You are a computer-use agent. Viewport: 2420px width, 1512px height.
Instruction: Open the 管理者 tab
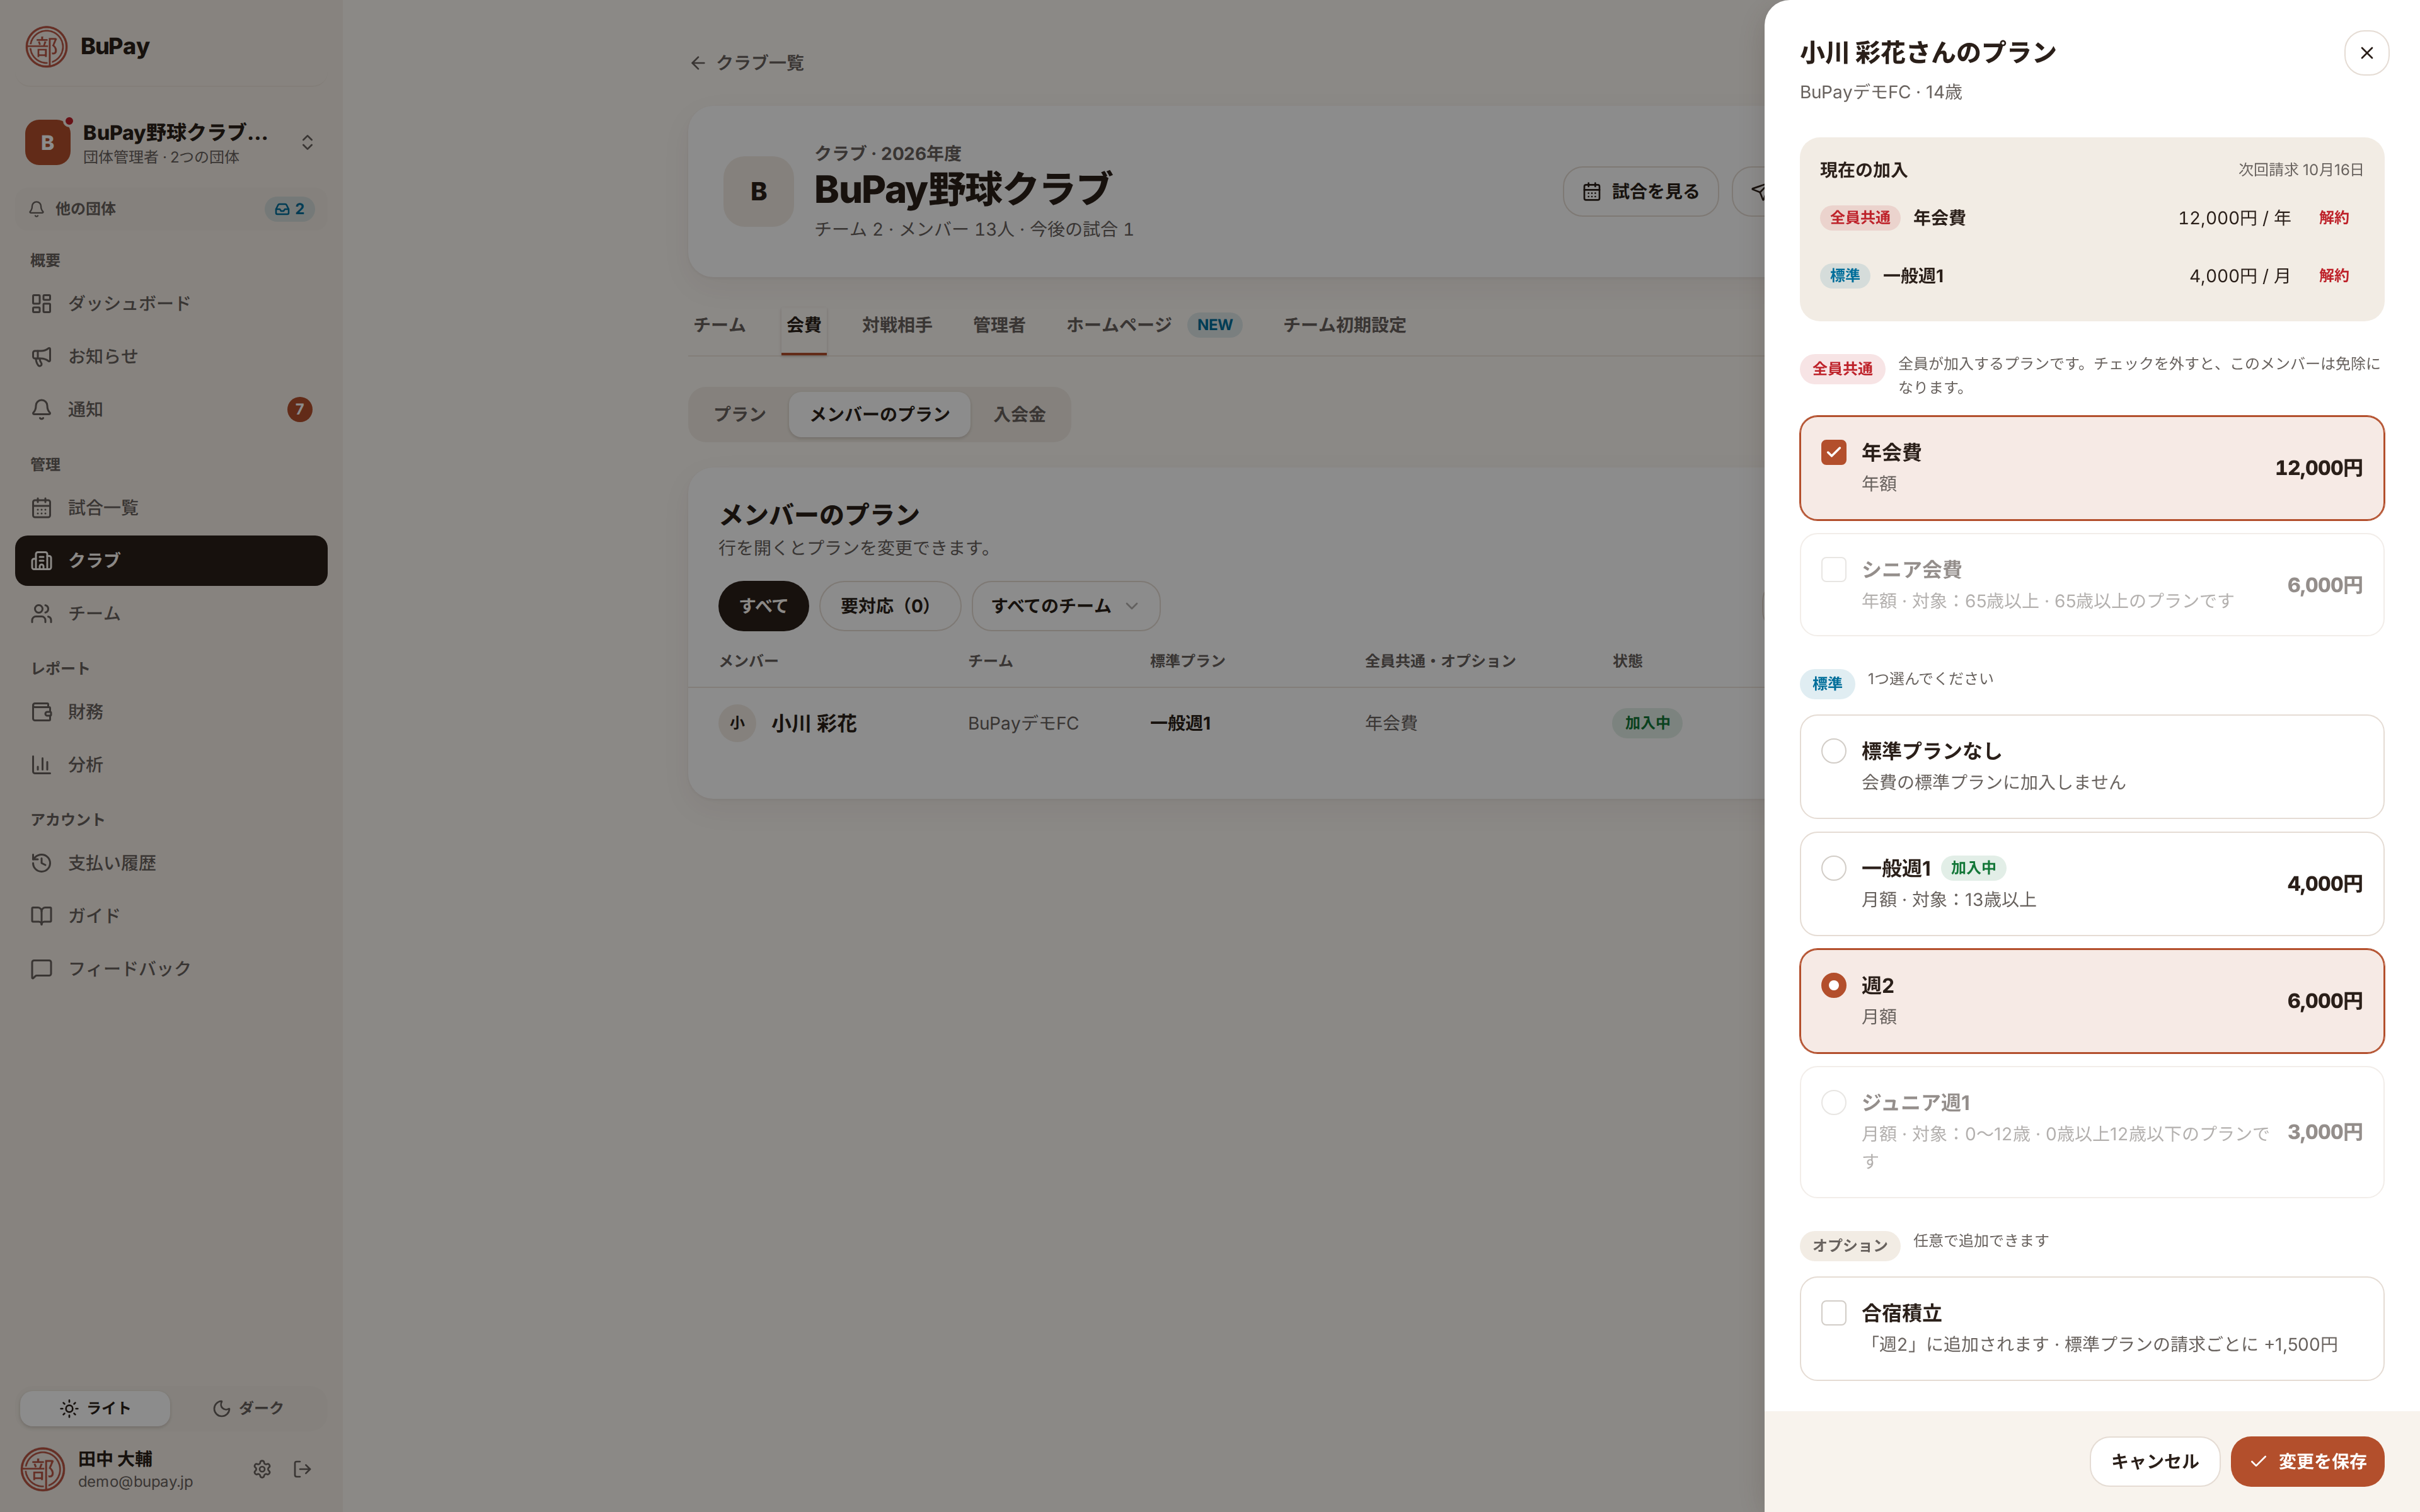tap(999, 325)
